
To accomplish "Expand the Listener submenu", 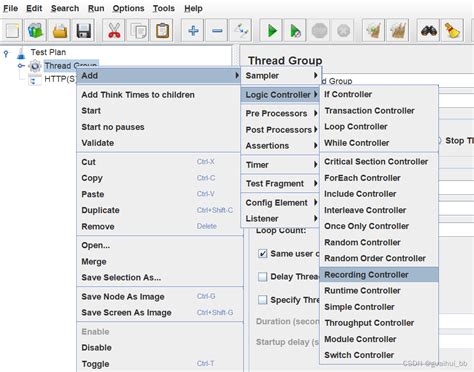I will tap(281, 219).
